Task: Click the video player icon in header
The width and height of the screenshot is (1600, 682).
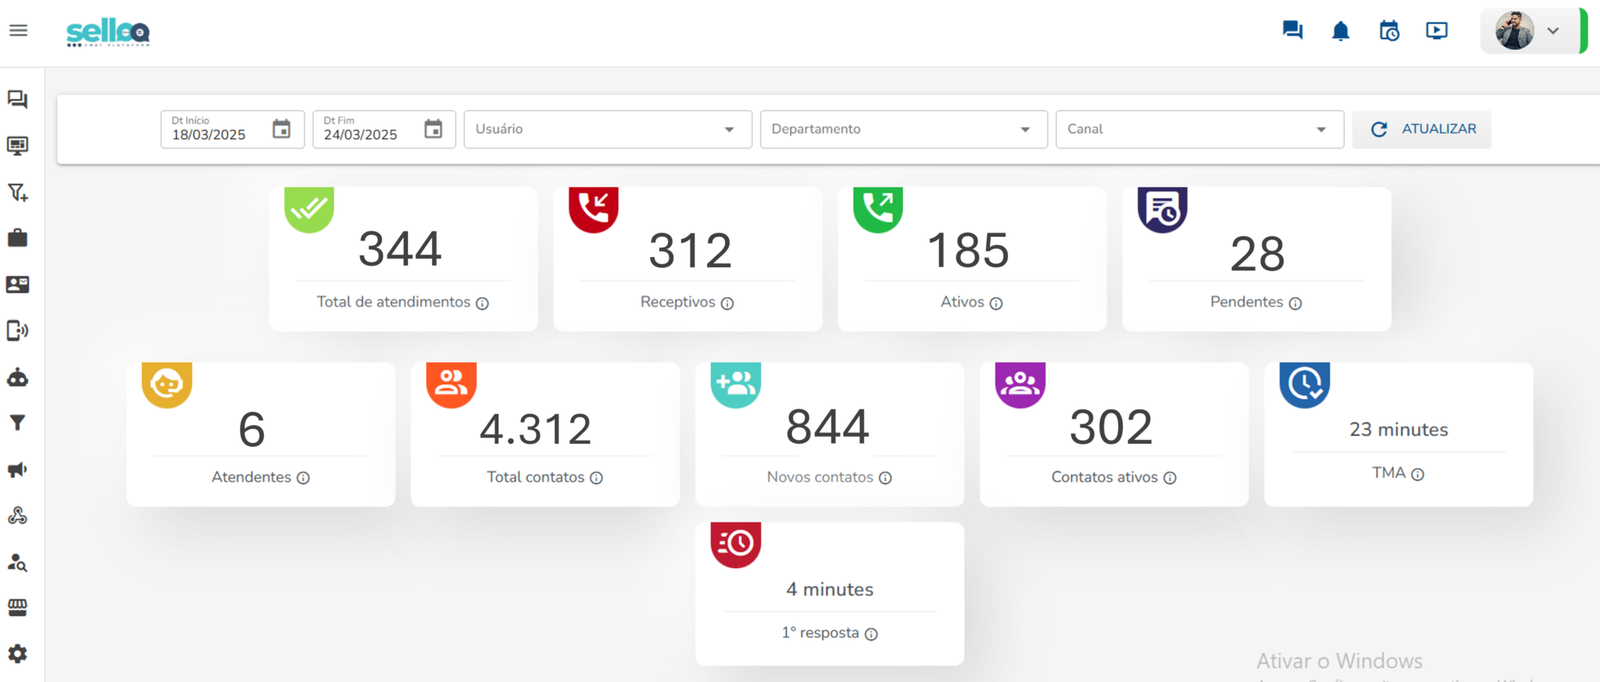Action: [x=1436, y=31]
